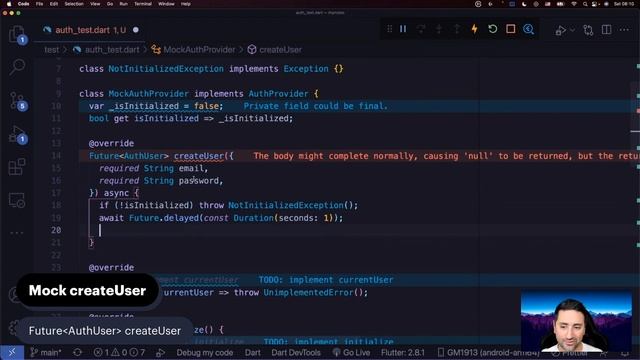Open the File menu
Image resolution: width=640 pixels, height=360 pixels.
pos(39,4)
